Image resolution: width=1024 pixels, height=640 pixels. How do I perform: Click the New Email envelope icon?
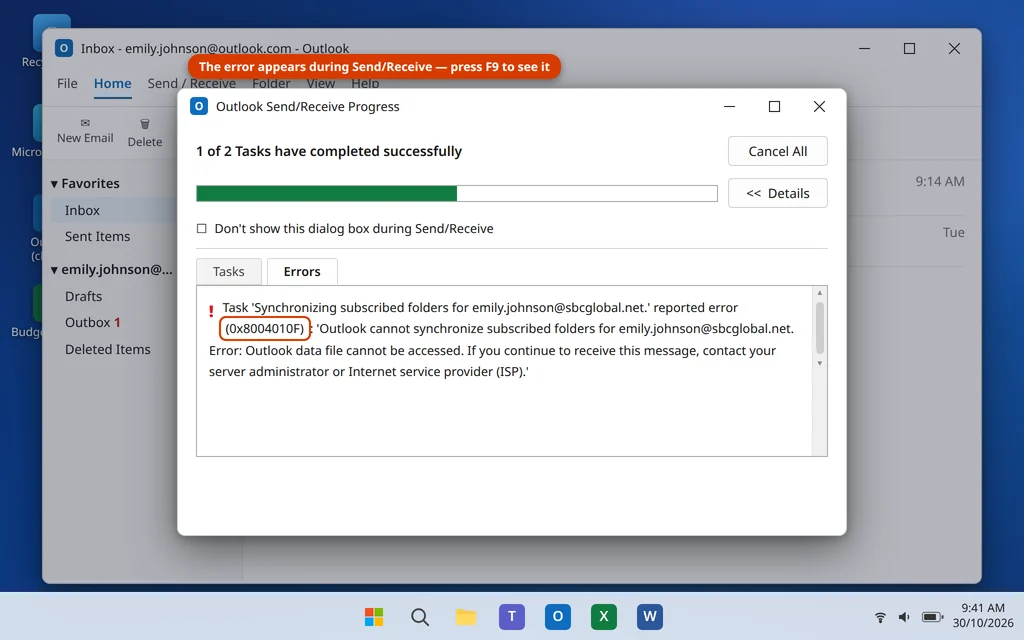click(85, 123)
